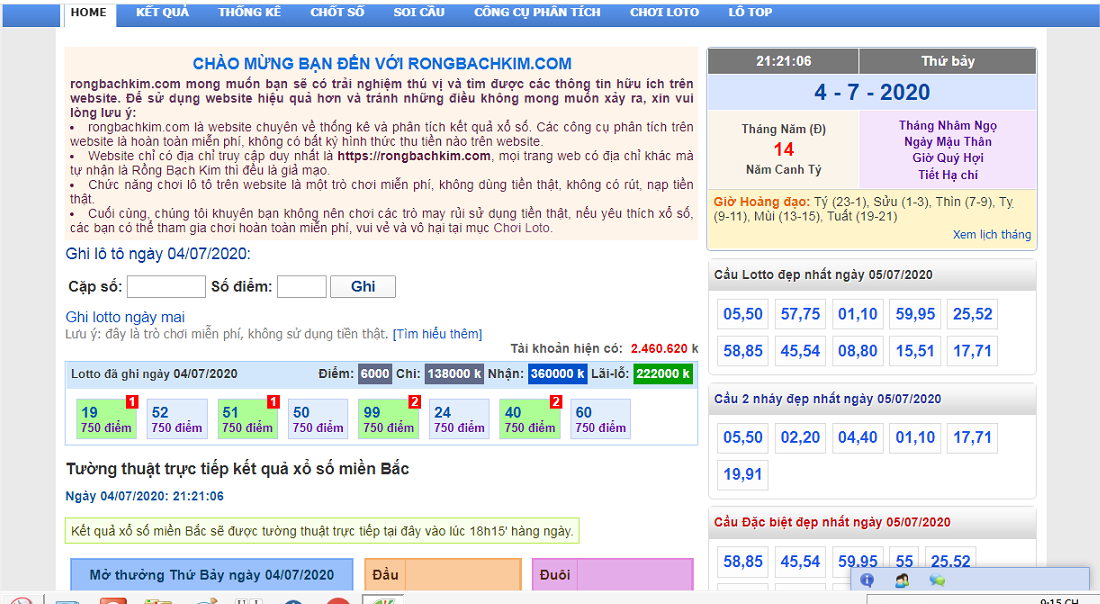Open the CHỐT SỐ menu
This screenshot has width=1100, height=604.
coord(337,13)
